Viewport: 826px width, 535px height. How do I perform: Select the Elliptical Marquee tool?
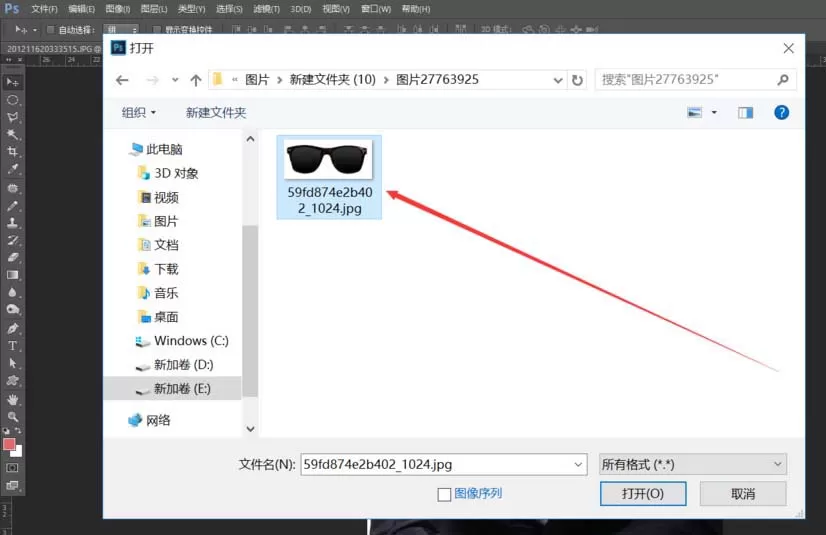[x=12, y=100]
